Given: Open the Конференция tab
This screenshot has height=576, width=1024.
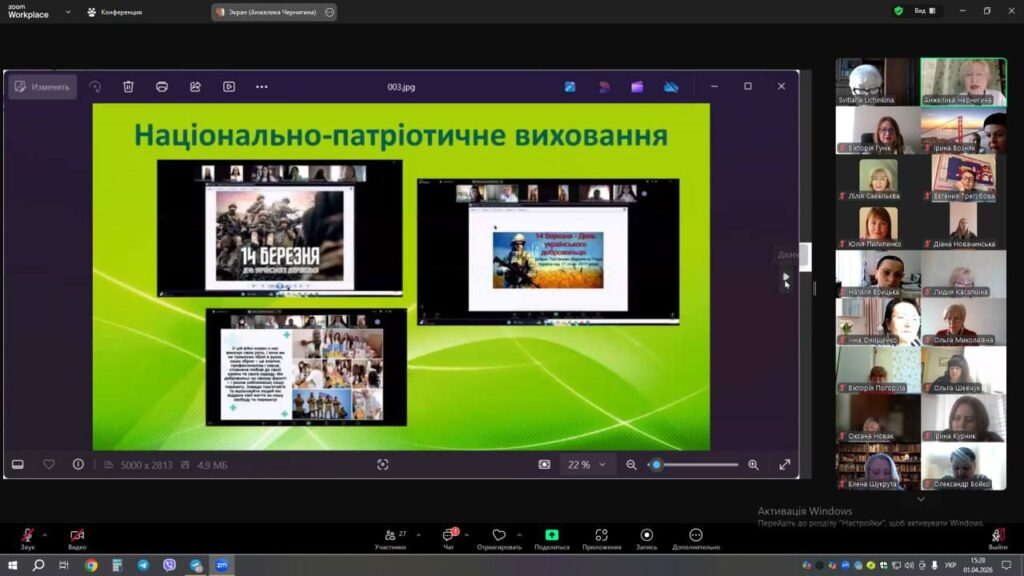Looking at the screenshot, I should [x=115, y=12].
